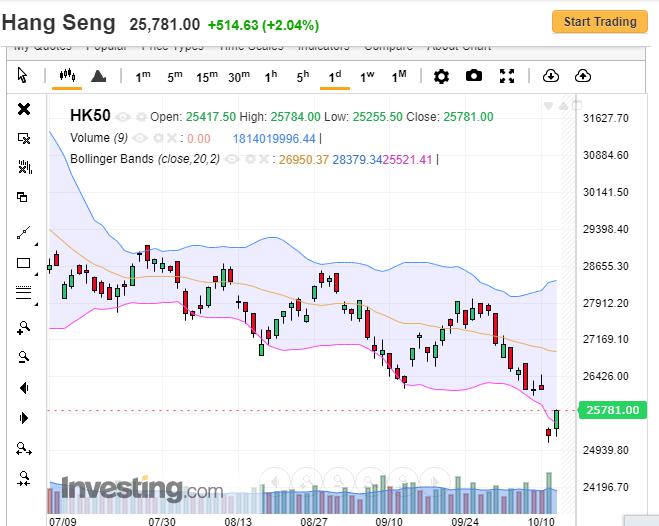Image resolution: width=659 pixels, height=526 pixels.
Task: Take a chart snapshot with camera
Action: 474,76
